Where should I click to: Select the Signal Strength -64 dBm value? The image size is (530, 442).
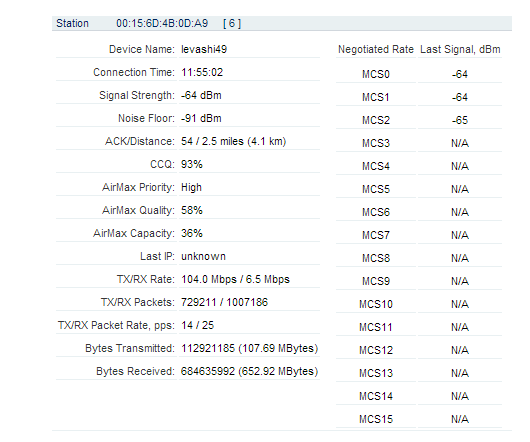(x=201, y=95)
